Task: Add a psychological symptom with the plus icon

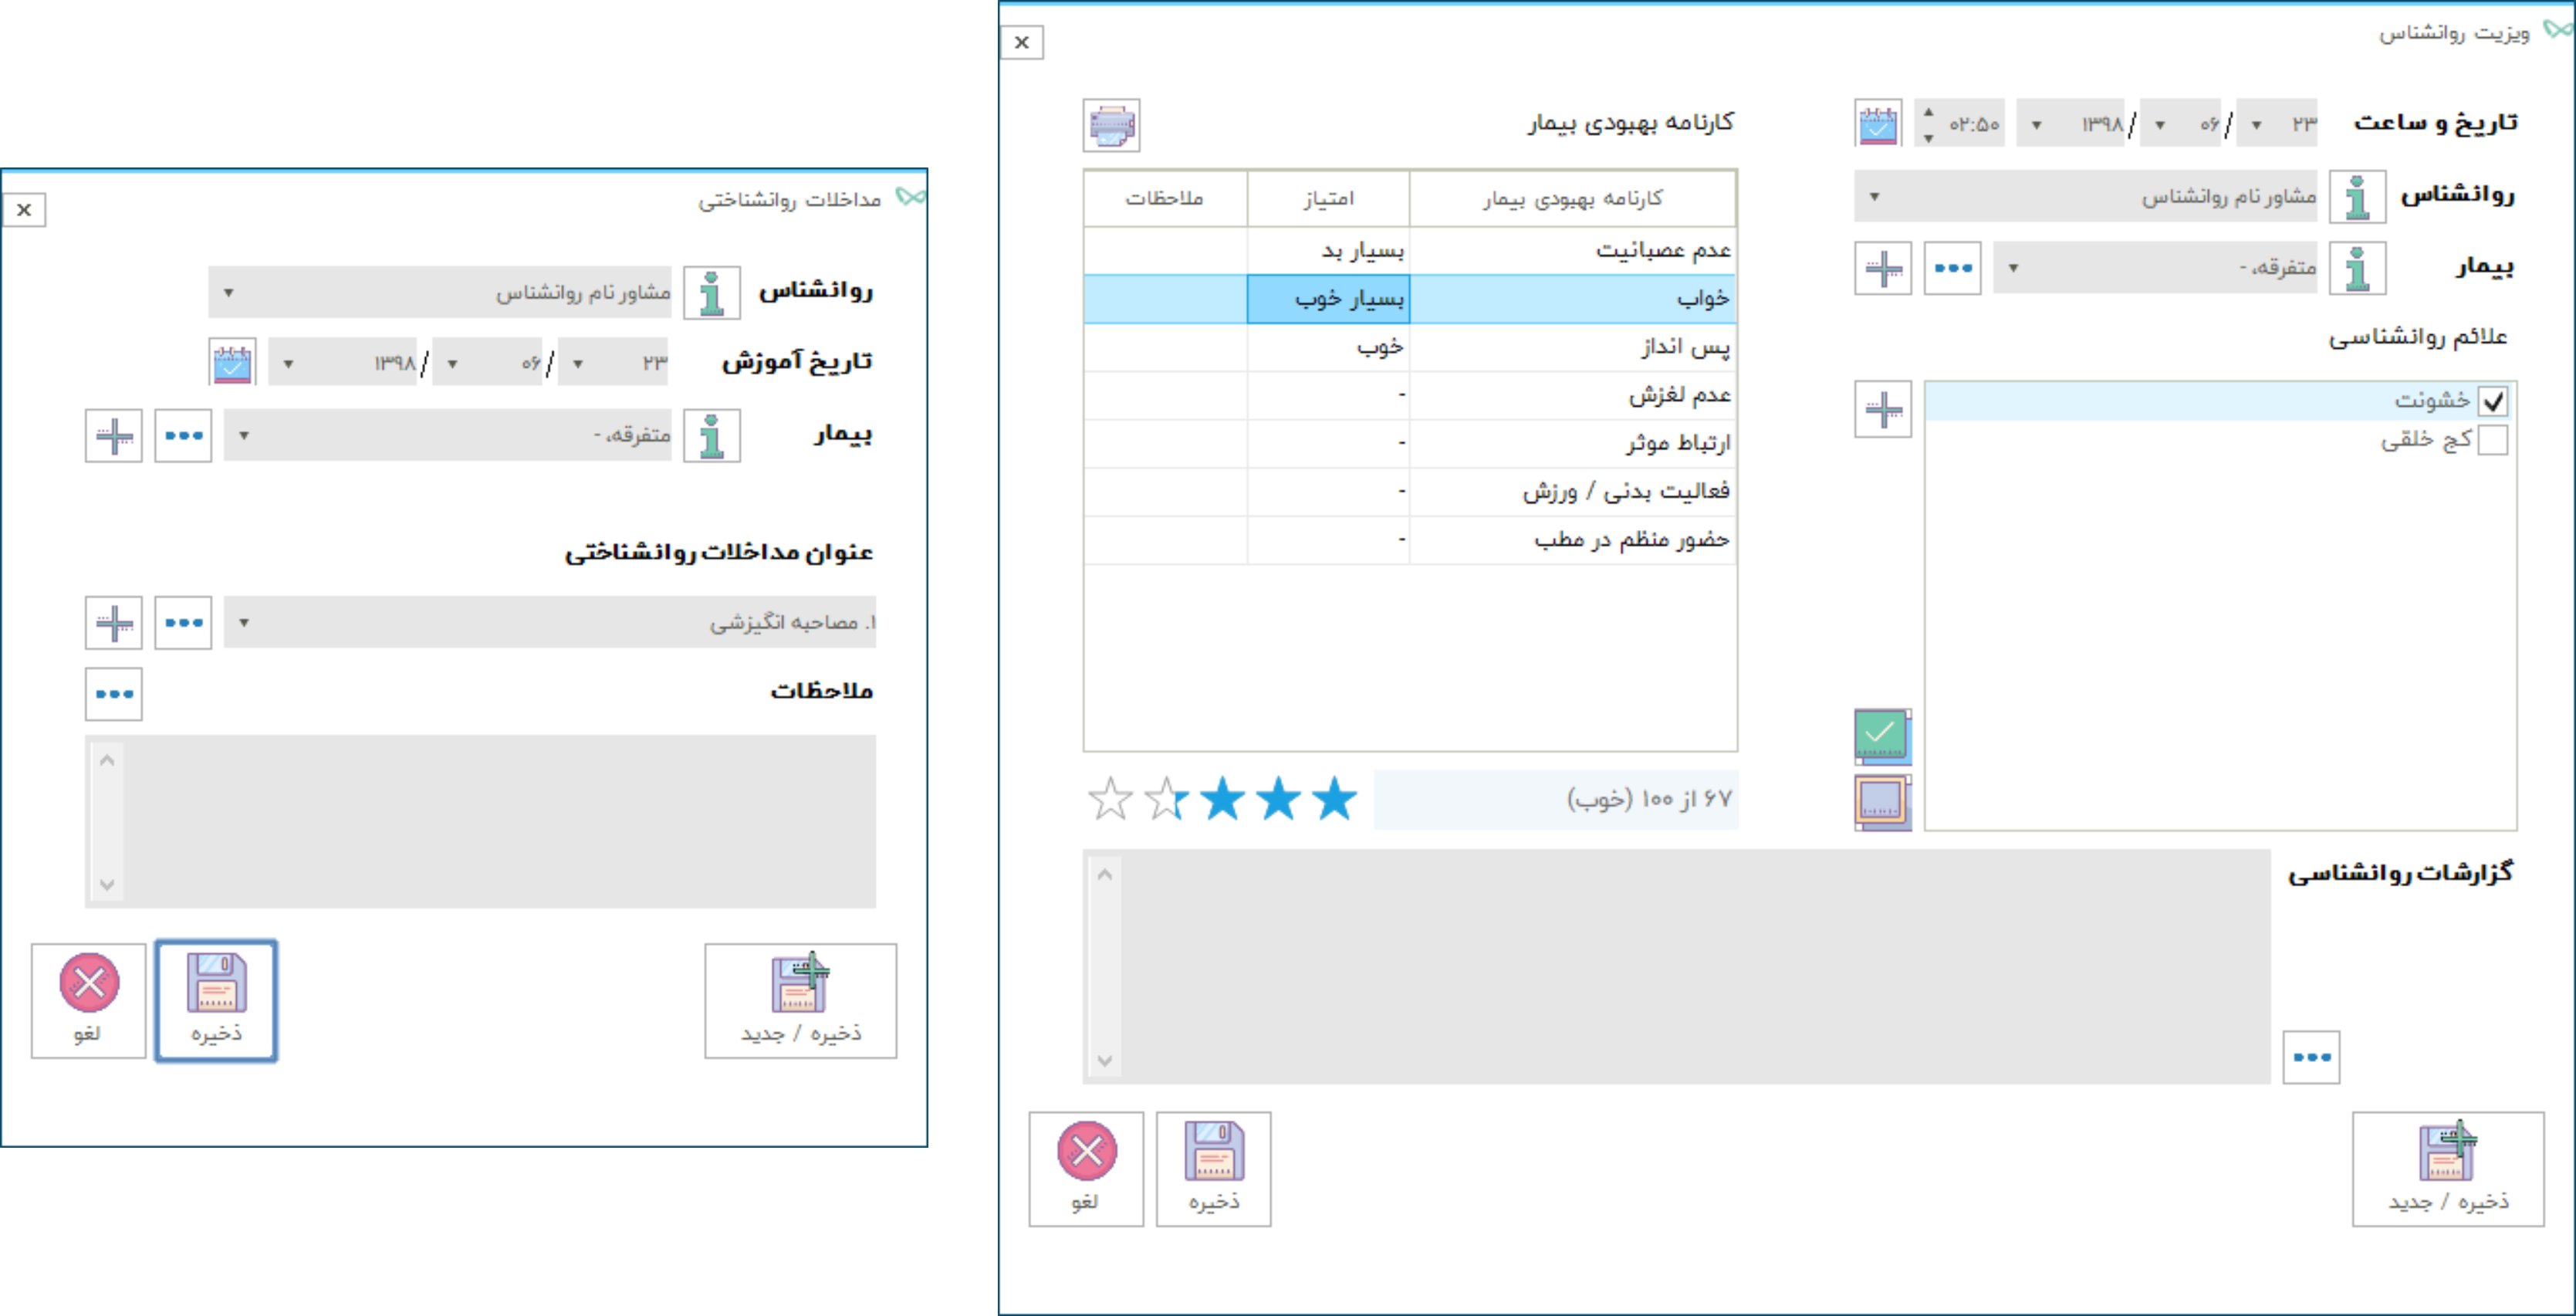Action: [1883, 408]
